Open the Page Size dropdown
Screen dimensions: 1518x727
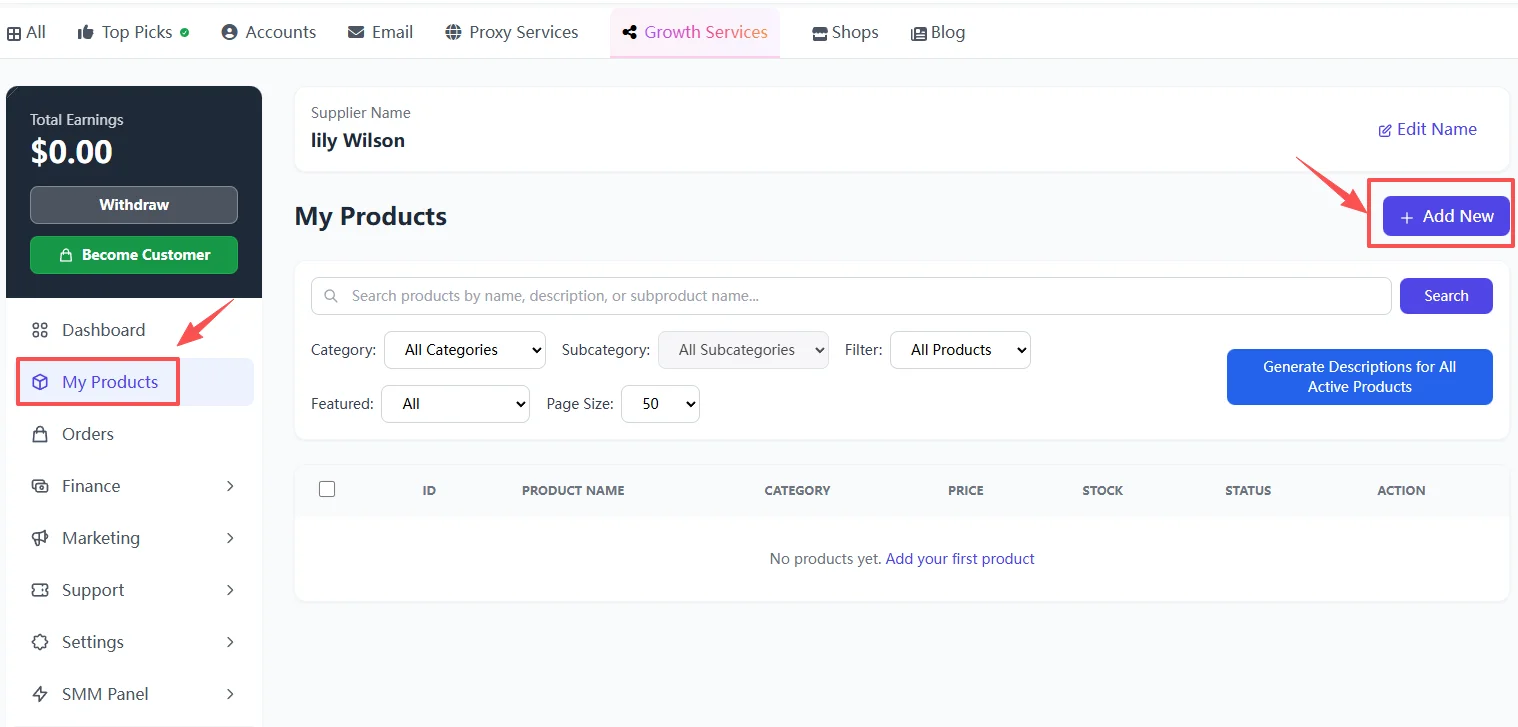[x=660, y=404]
